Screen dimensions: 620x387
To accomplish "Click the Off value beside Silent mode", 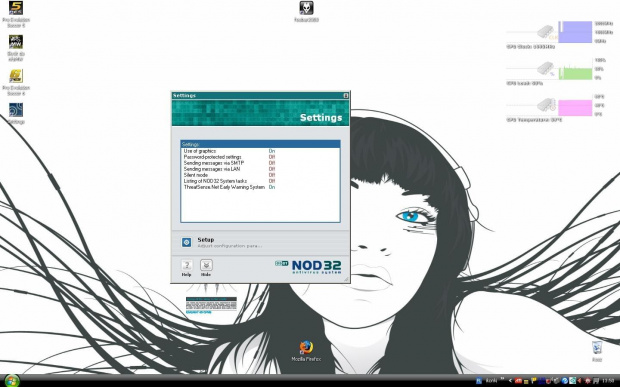I will 272,175.
